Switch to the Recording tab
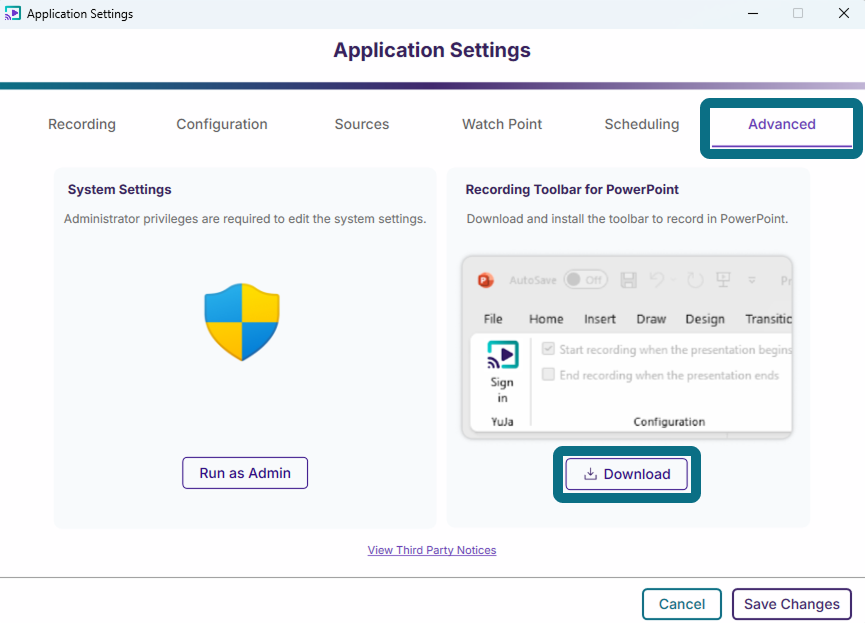865x623 pixels. 82,124
